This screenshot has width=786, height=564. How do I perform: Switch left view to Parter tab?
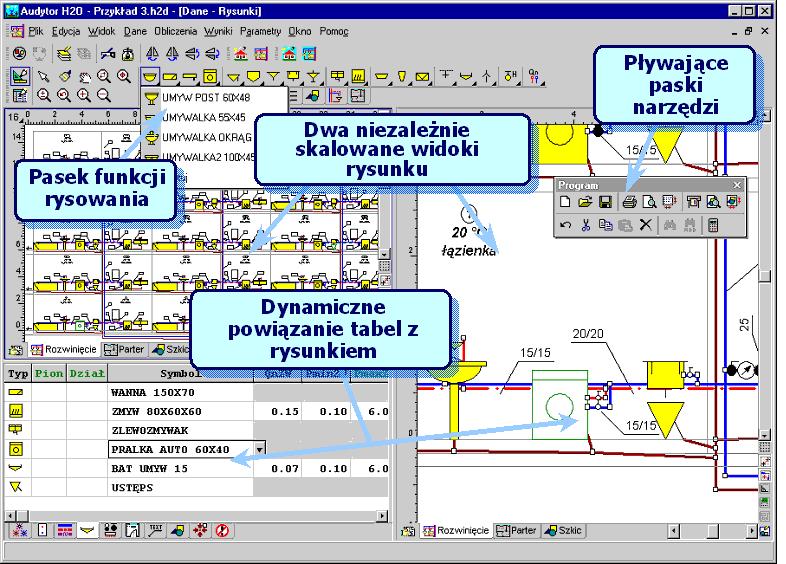click(x=124, y=349)
